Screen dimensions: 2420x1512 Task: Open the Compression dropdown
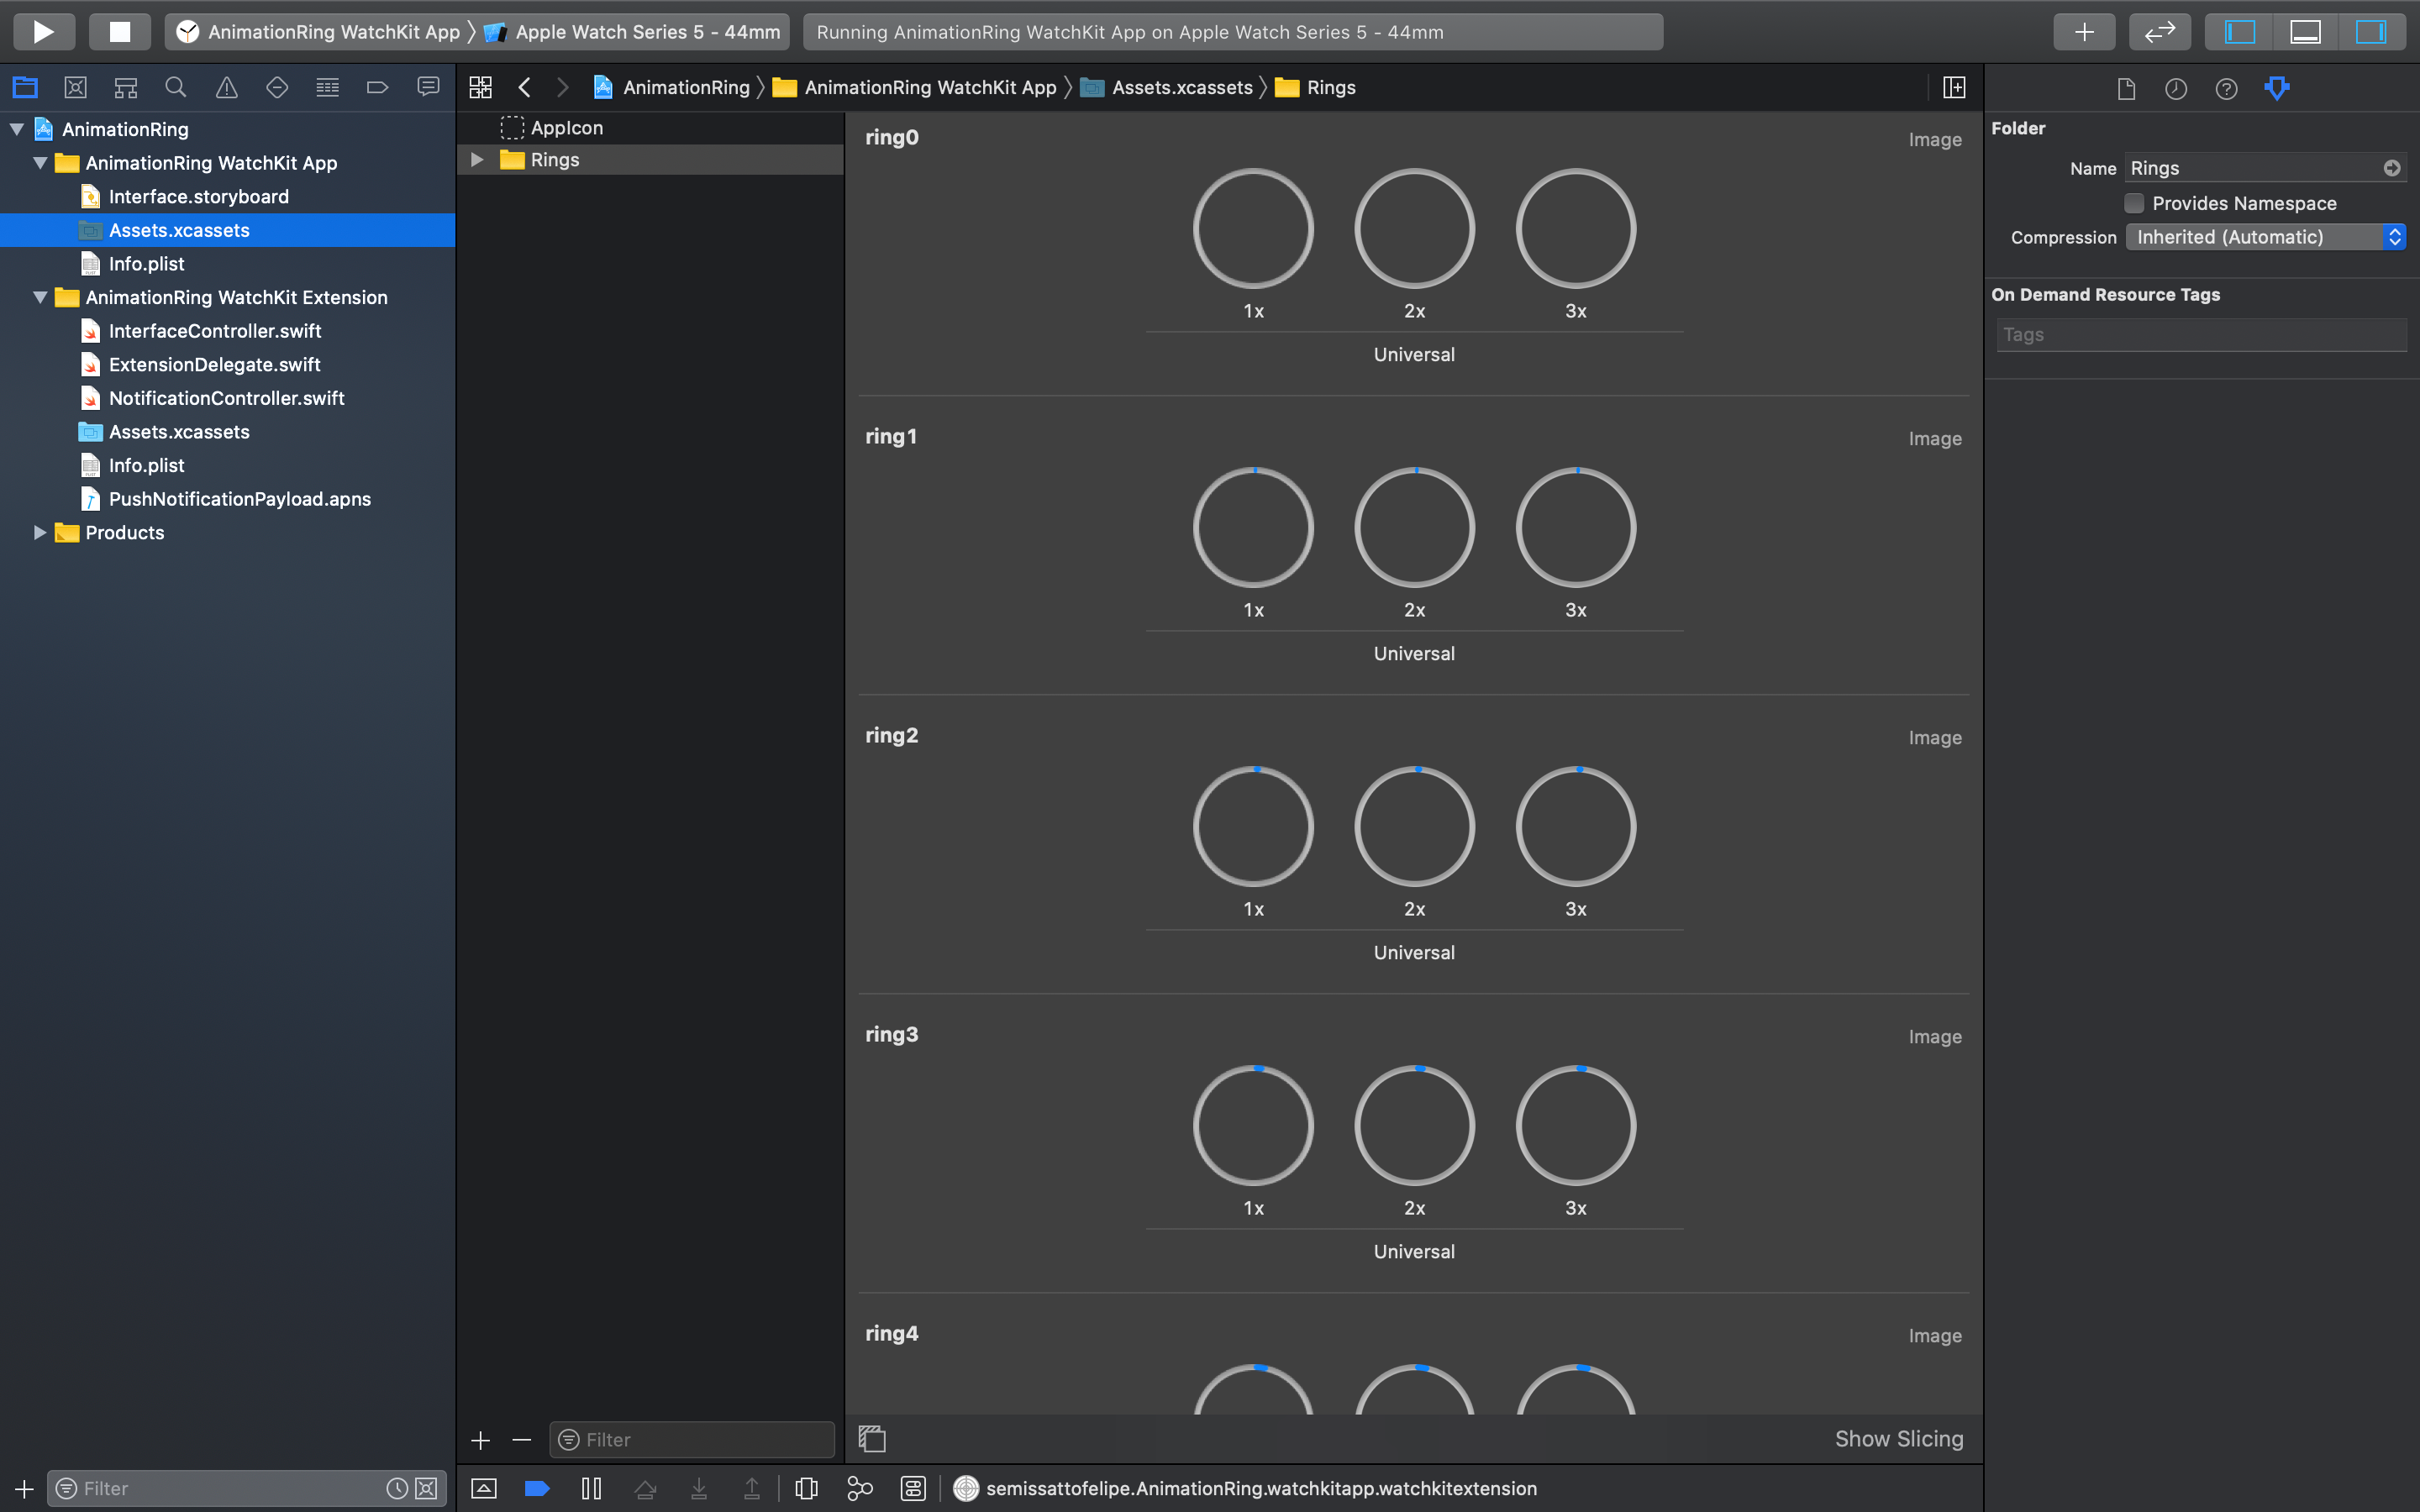point(2265,237)
